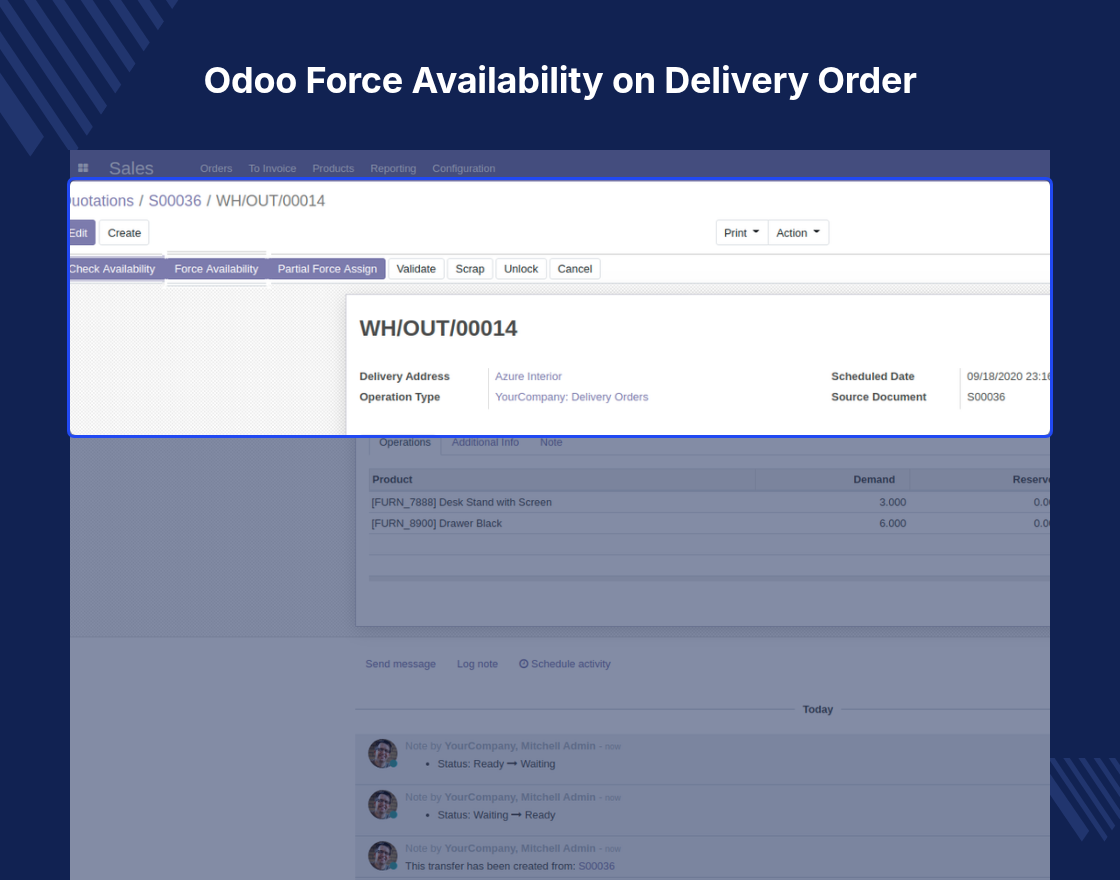
Task: Select the Additional Info tab
Action: [486, 442]
